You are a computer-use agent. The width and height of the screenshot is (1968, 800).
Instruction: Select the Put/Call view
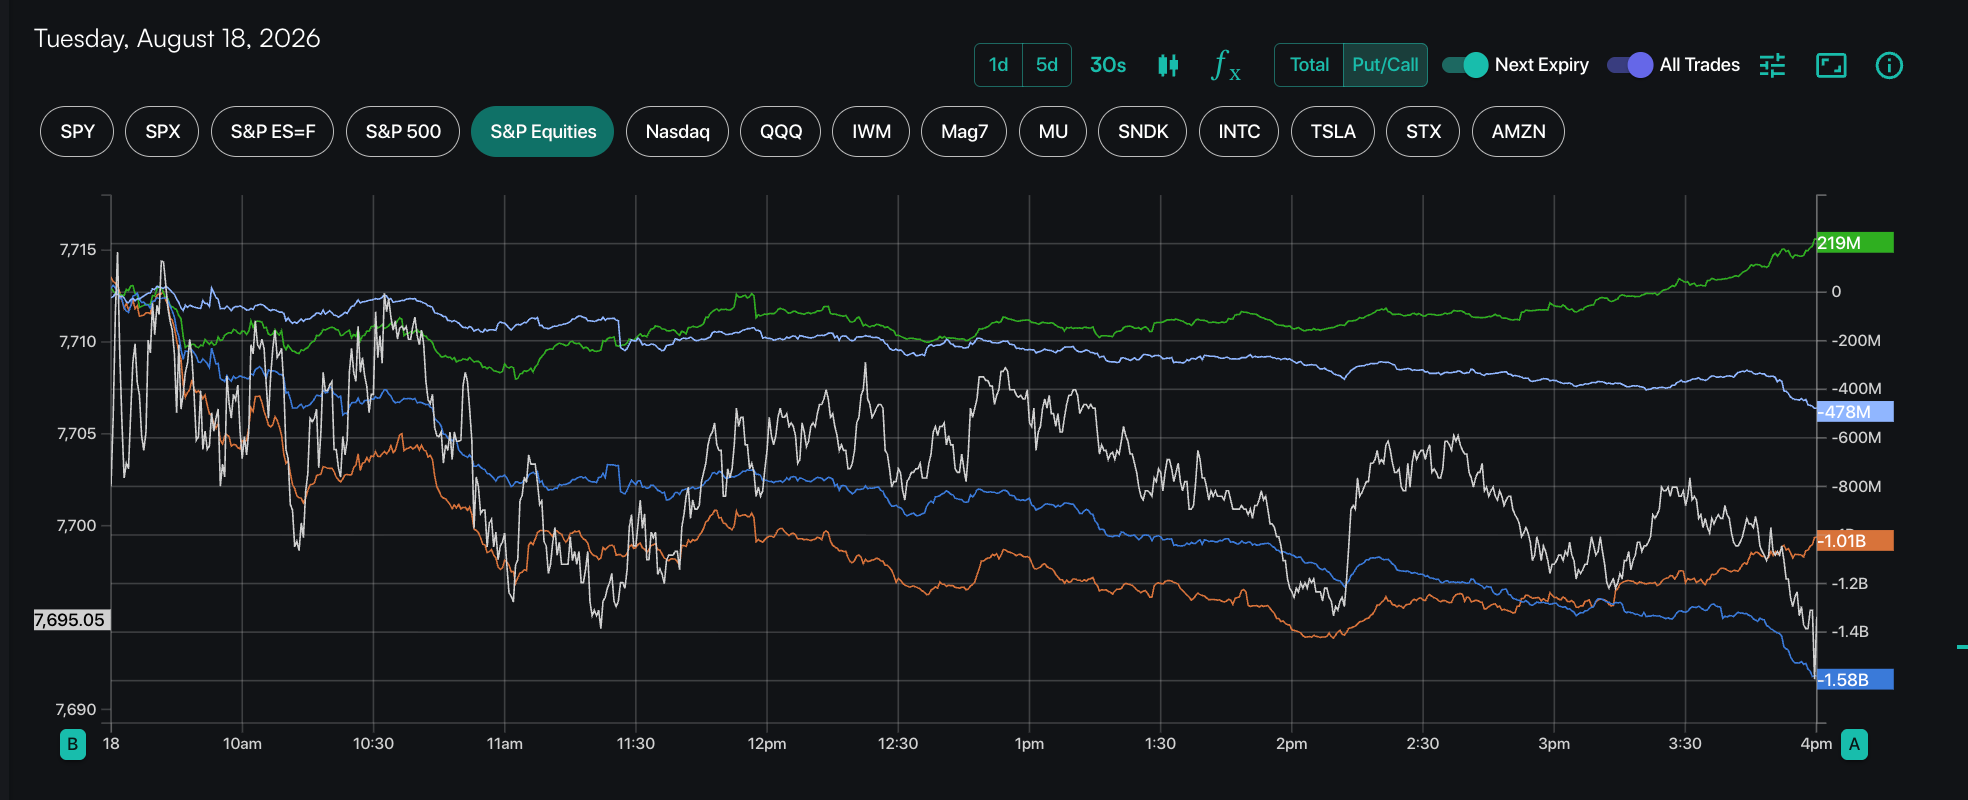point(1385,65)
